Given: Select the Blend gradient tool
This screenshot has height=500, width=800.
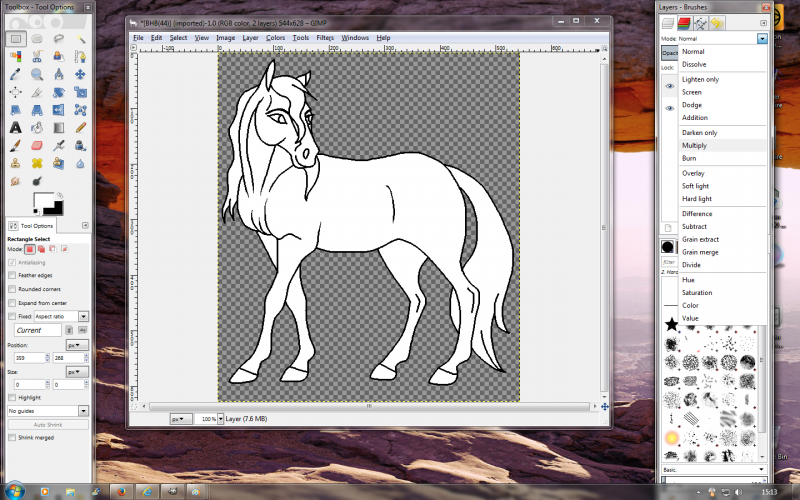Looking at the screenshot, I should tap(59, 128).
